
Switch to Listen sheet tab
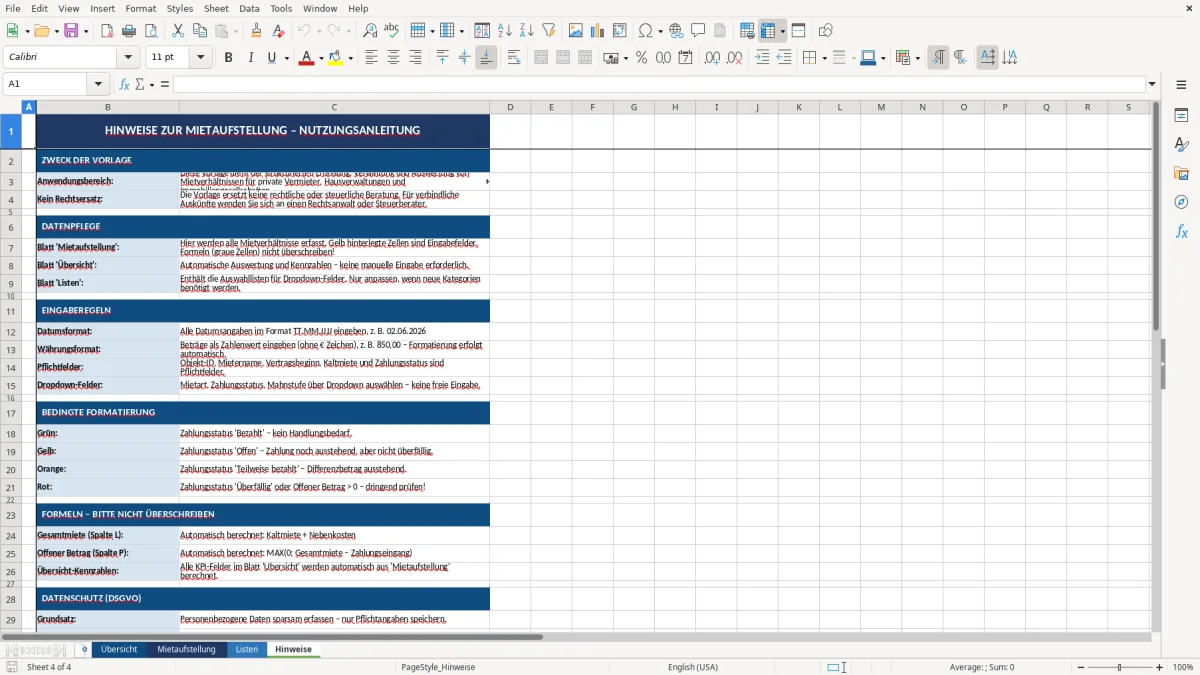tap(247, 649)
